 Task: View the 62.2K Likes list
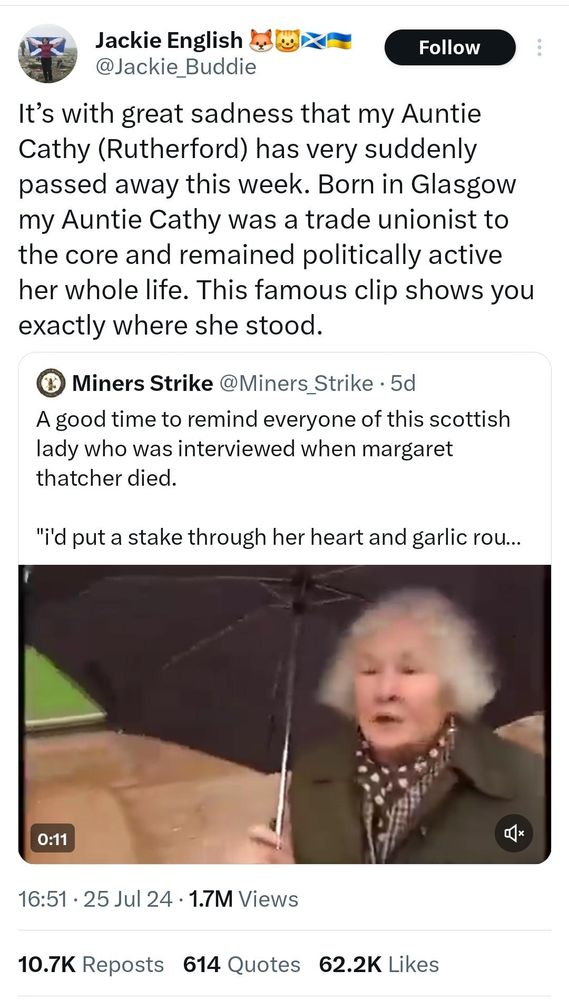pyautogui.click(x=379, y=964)
